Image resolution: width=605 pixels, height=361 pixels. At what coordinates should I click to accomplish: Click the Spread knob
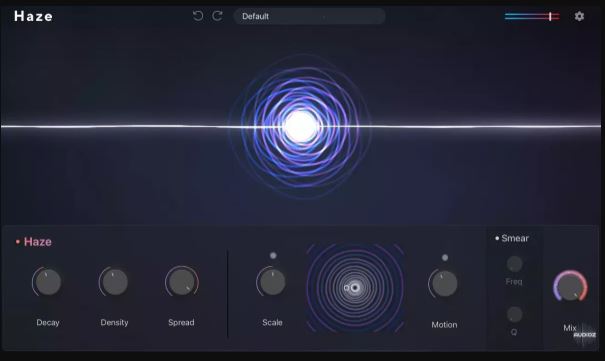click(x=182, y=282)
